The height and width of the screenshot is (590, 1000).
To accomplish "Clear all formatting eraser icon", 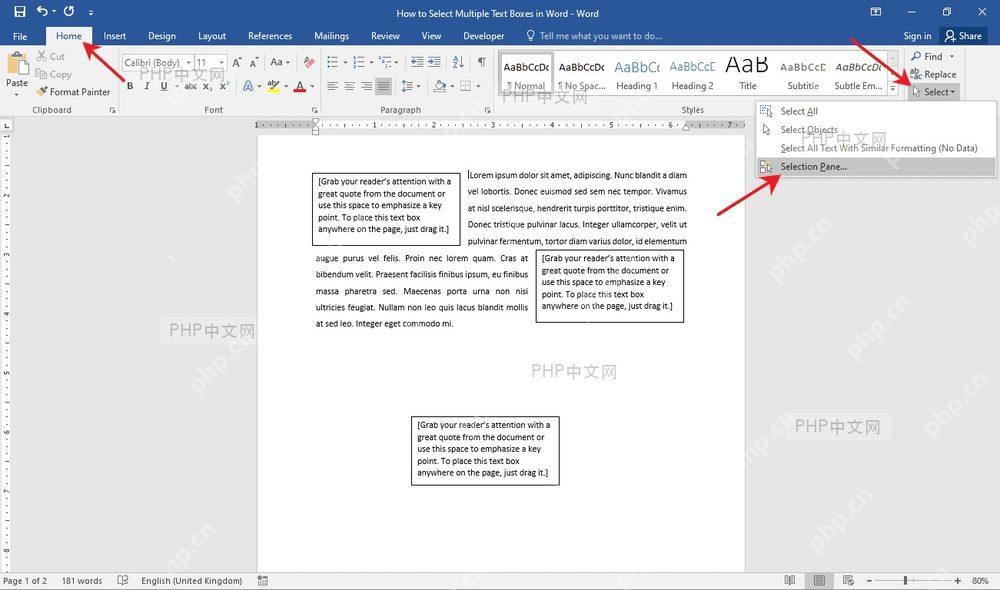I will 309,63.
